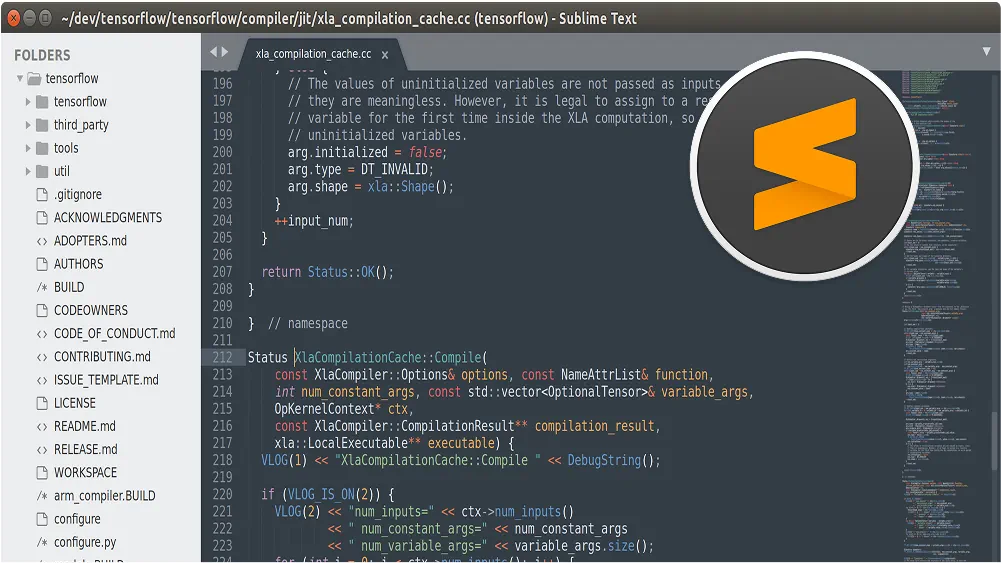The image size is (1001, 563).
Task: Open the WORKSPACE file
Action: (x=86, y=473)
